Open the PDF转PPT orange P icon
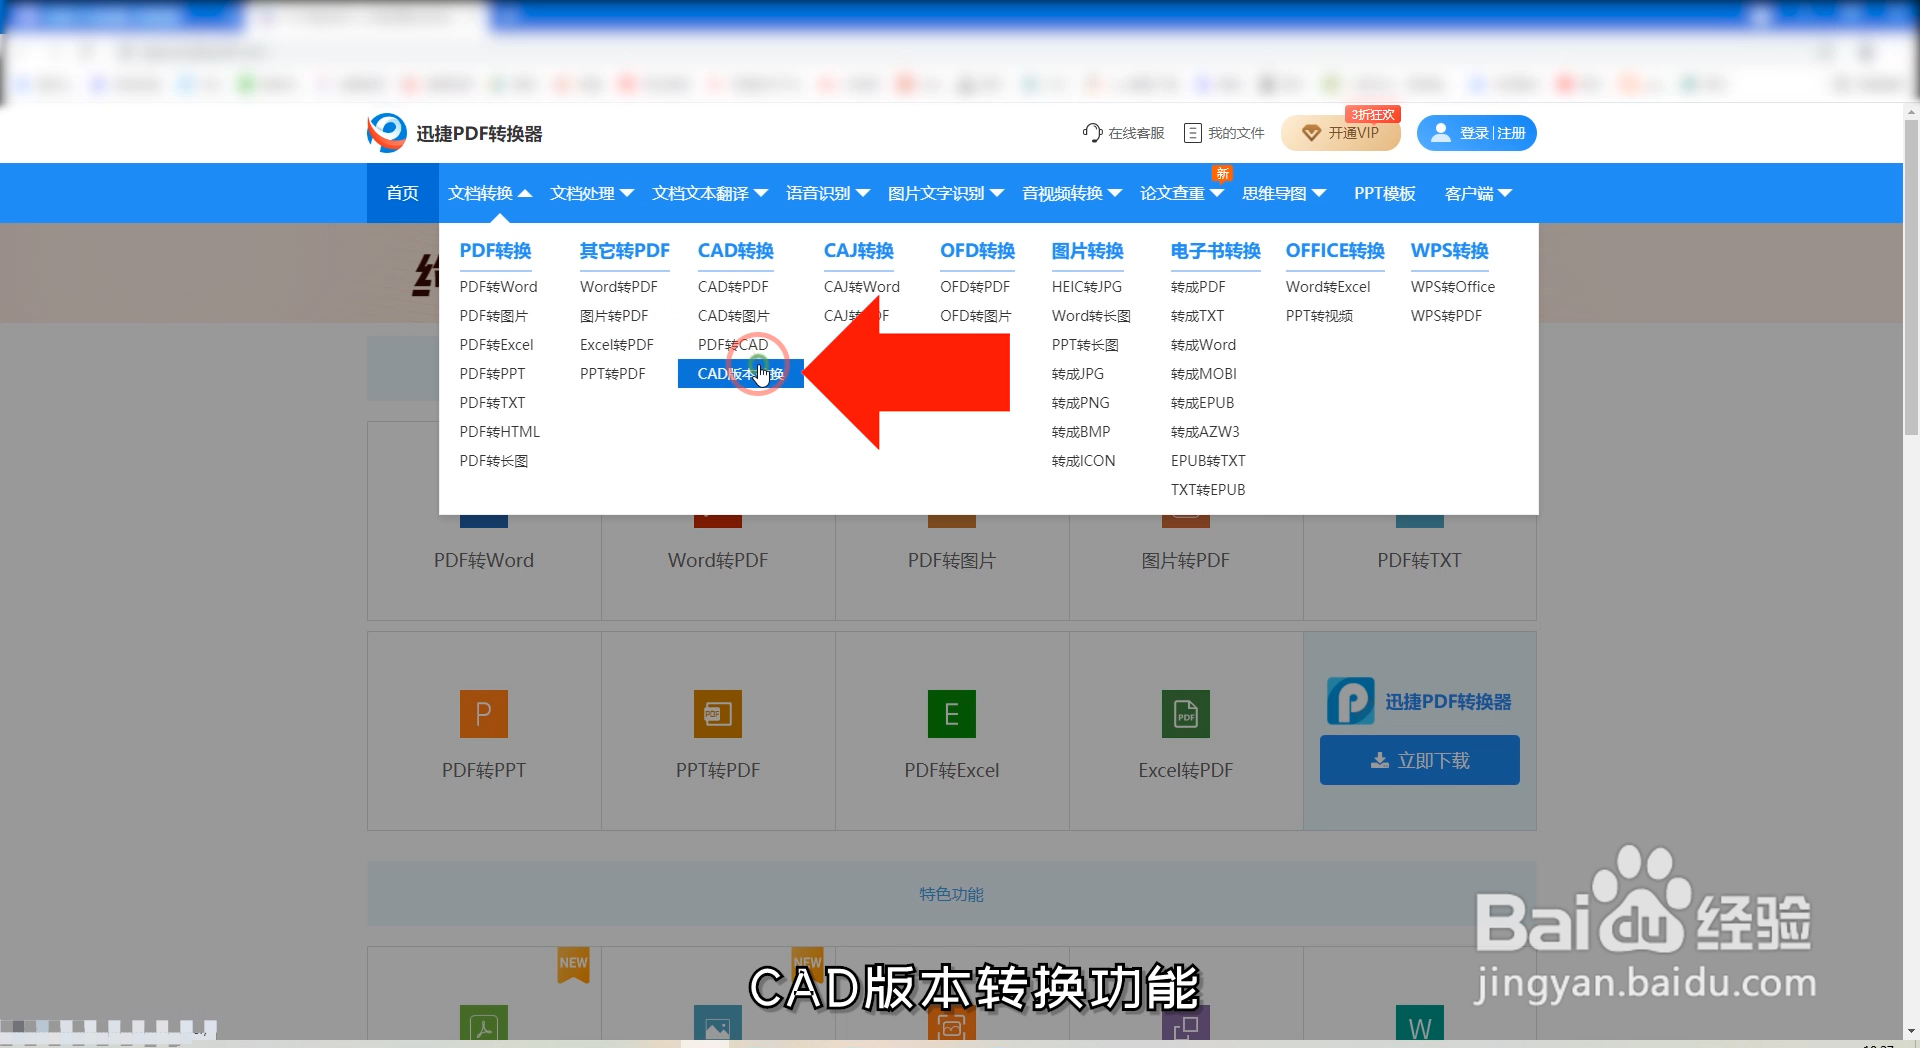1920x1048 pixels. click(x=484, y=714)
